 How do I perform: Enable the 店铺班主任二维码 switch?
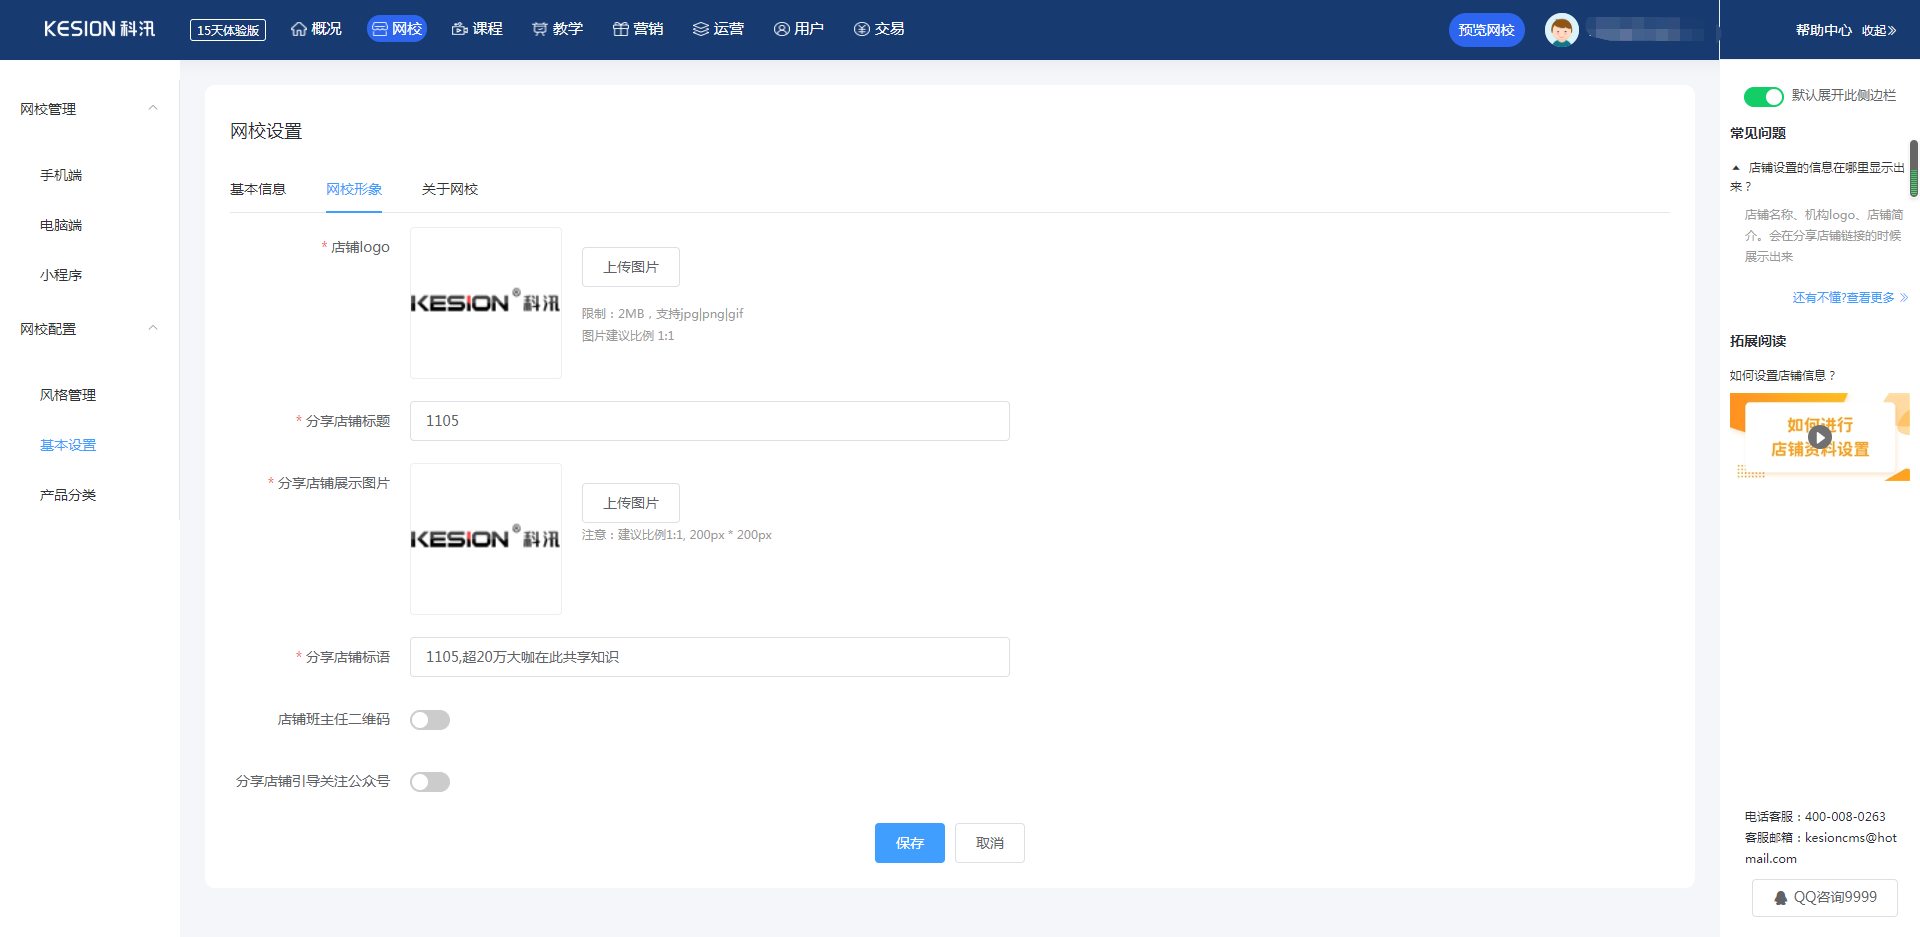pos(430,720)
